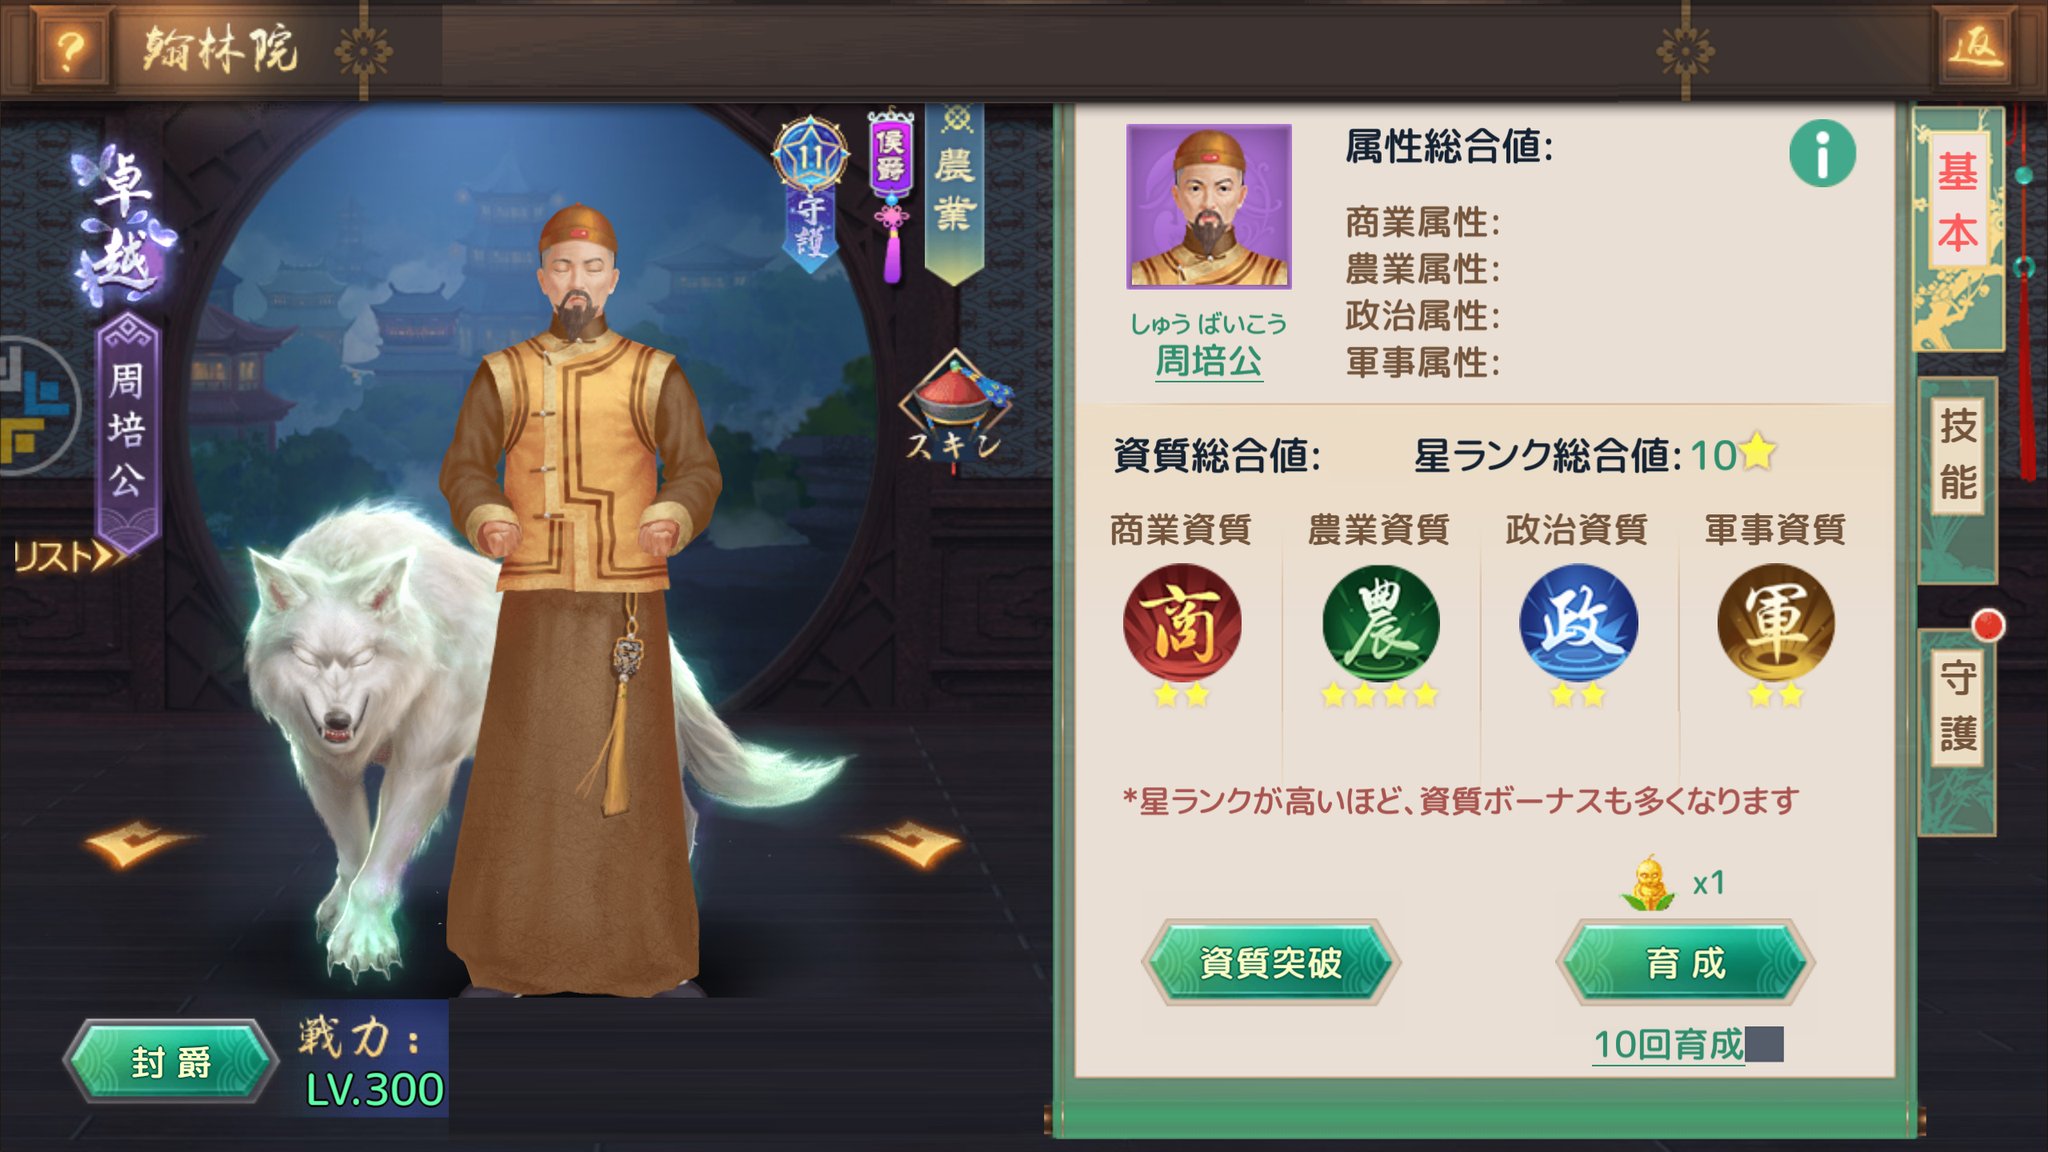Select the green 農 agriculture aptitude icon
Image resolution: width=2048 pixels, height=1152 pixels.
pyautogui.click(x=1380, y=624)
